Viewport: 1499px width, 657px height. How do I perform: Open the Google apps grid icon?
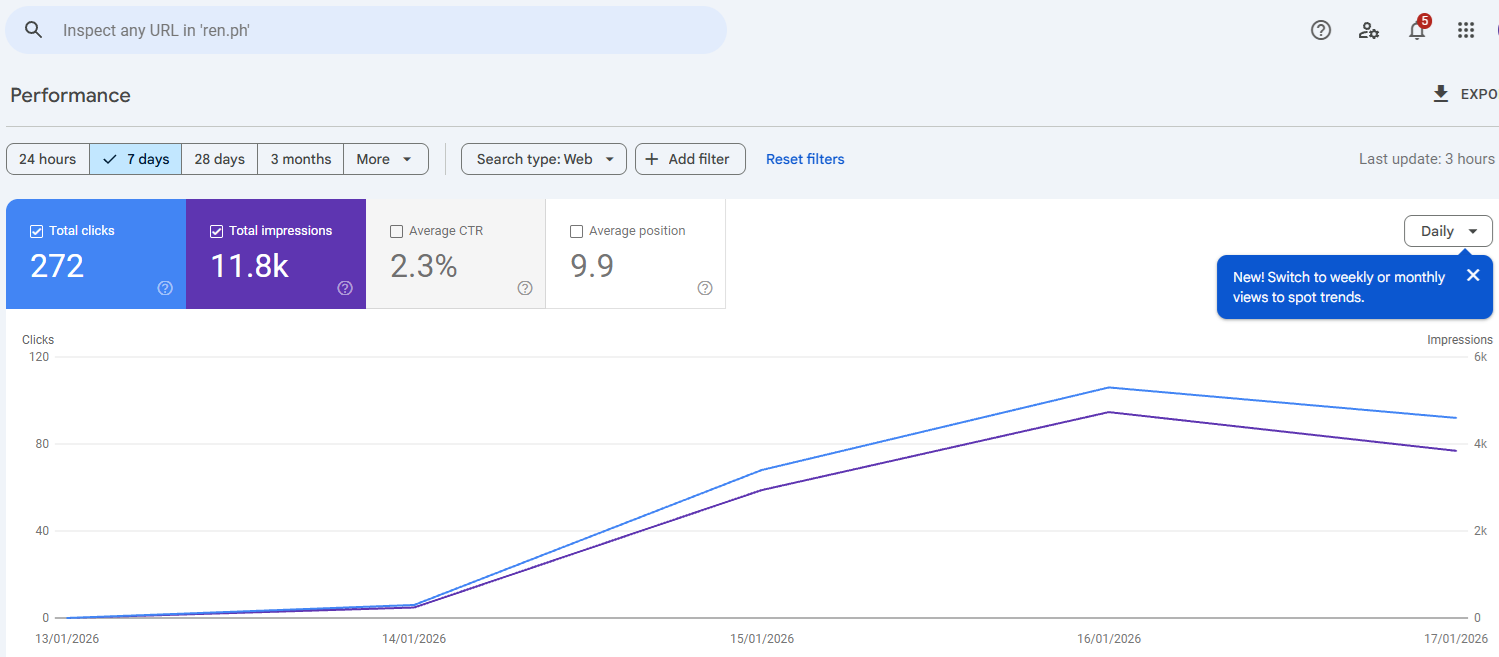(x=1466, y=30)
